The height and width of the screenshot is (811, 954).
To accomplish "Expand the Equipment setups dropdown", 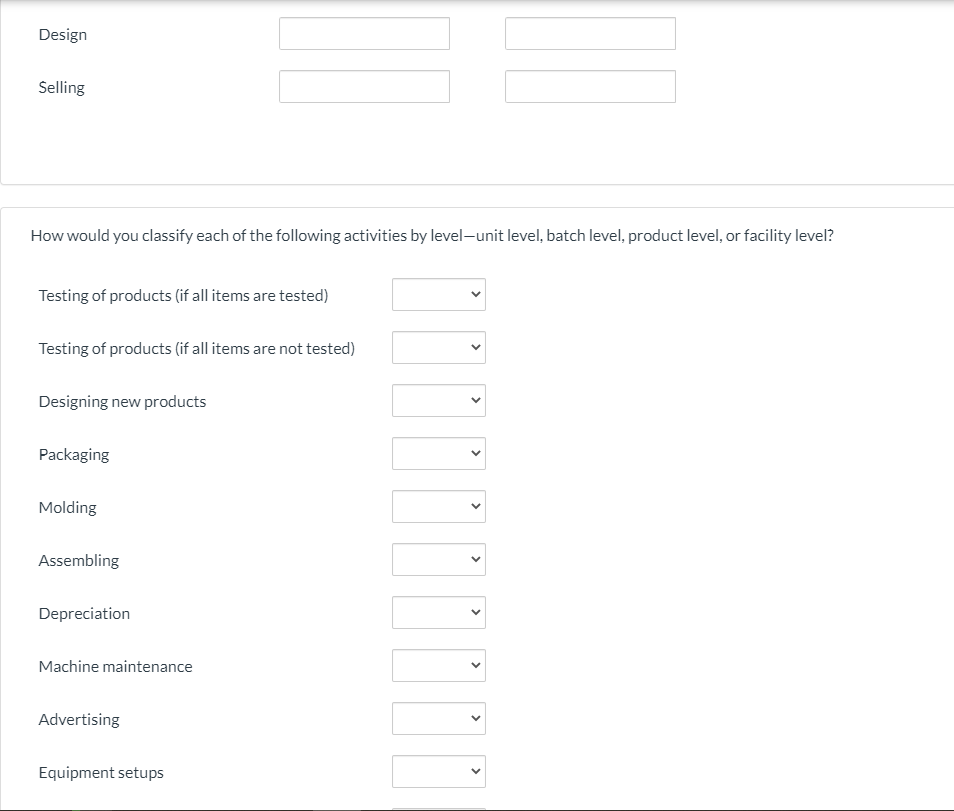I will (x=438, y=771).
